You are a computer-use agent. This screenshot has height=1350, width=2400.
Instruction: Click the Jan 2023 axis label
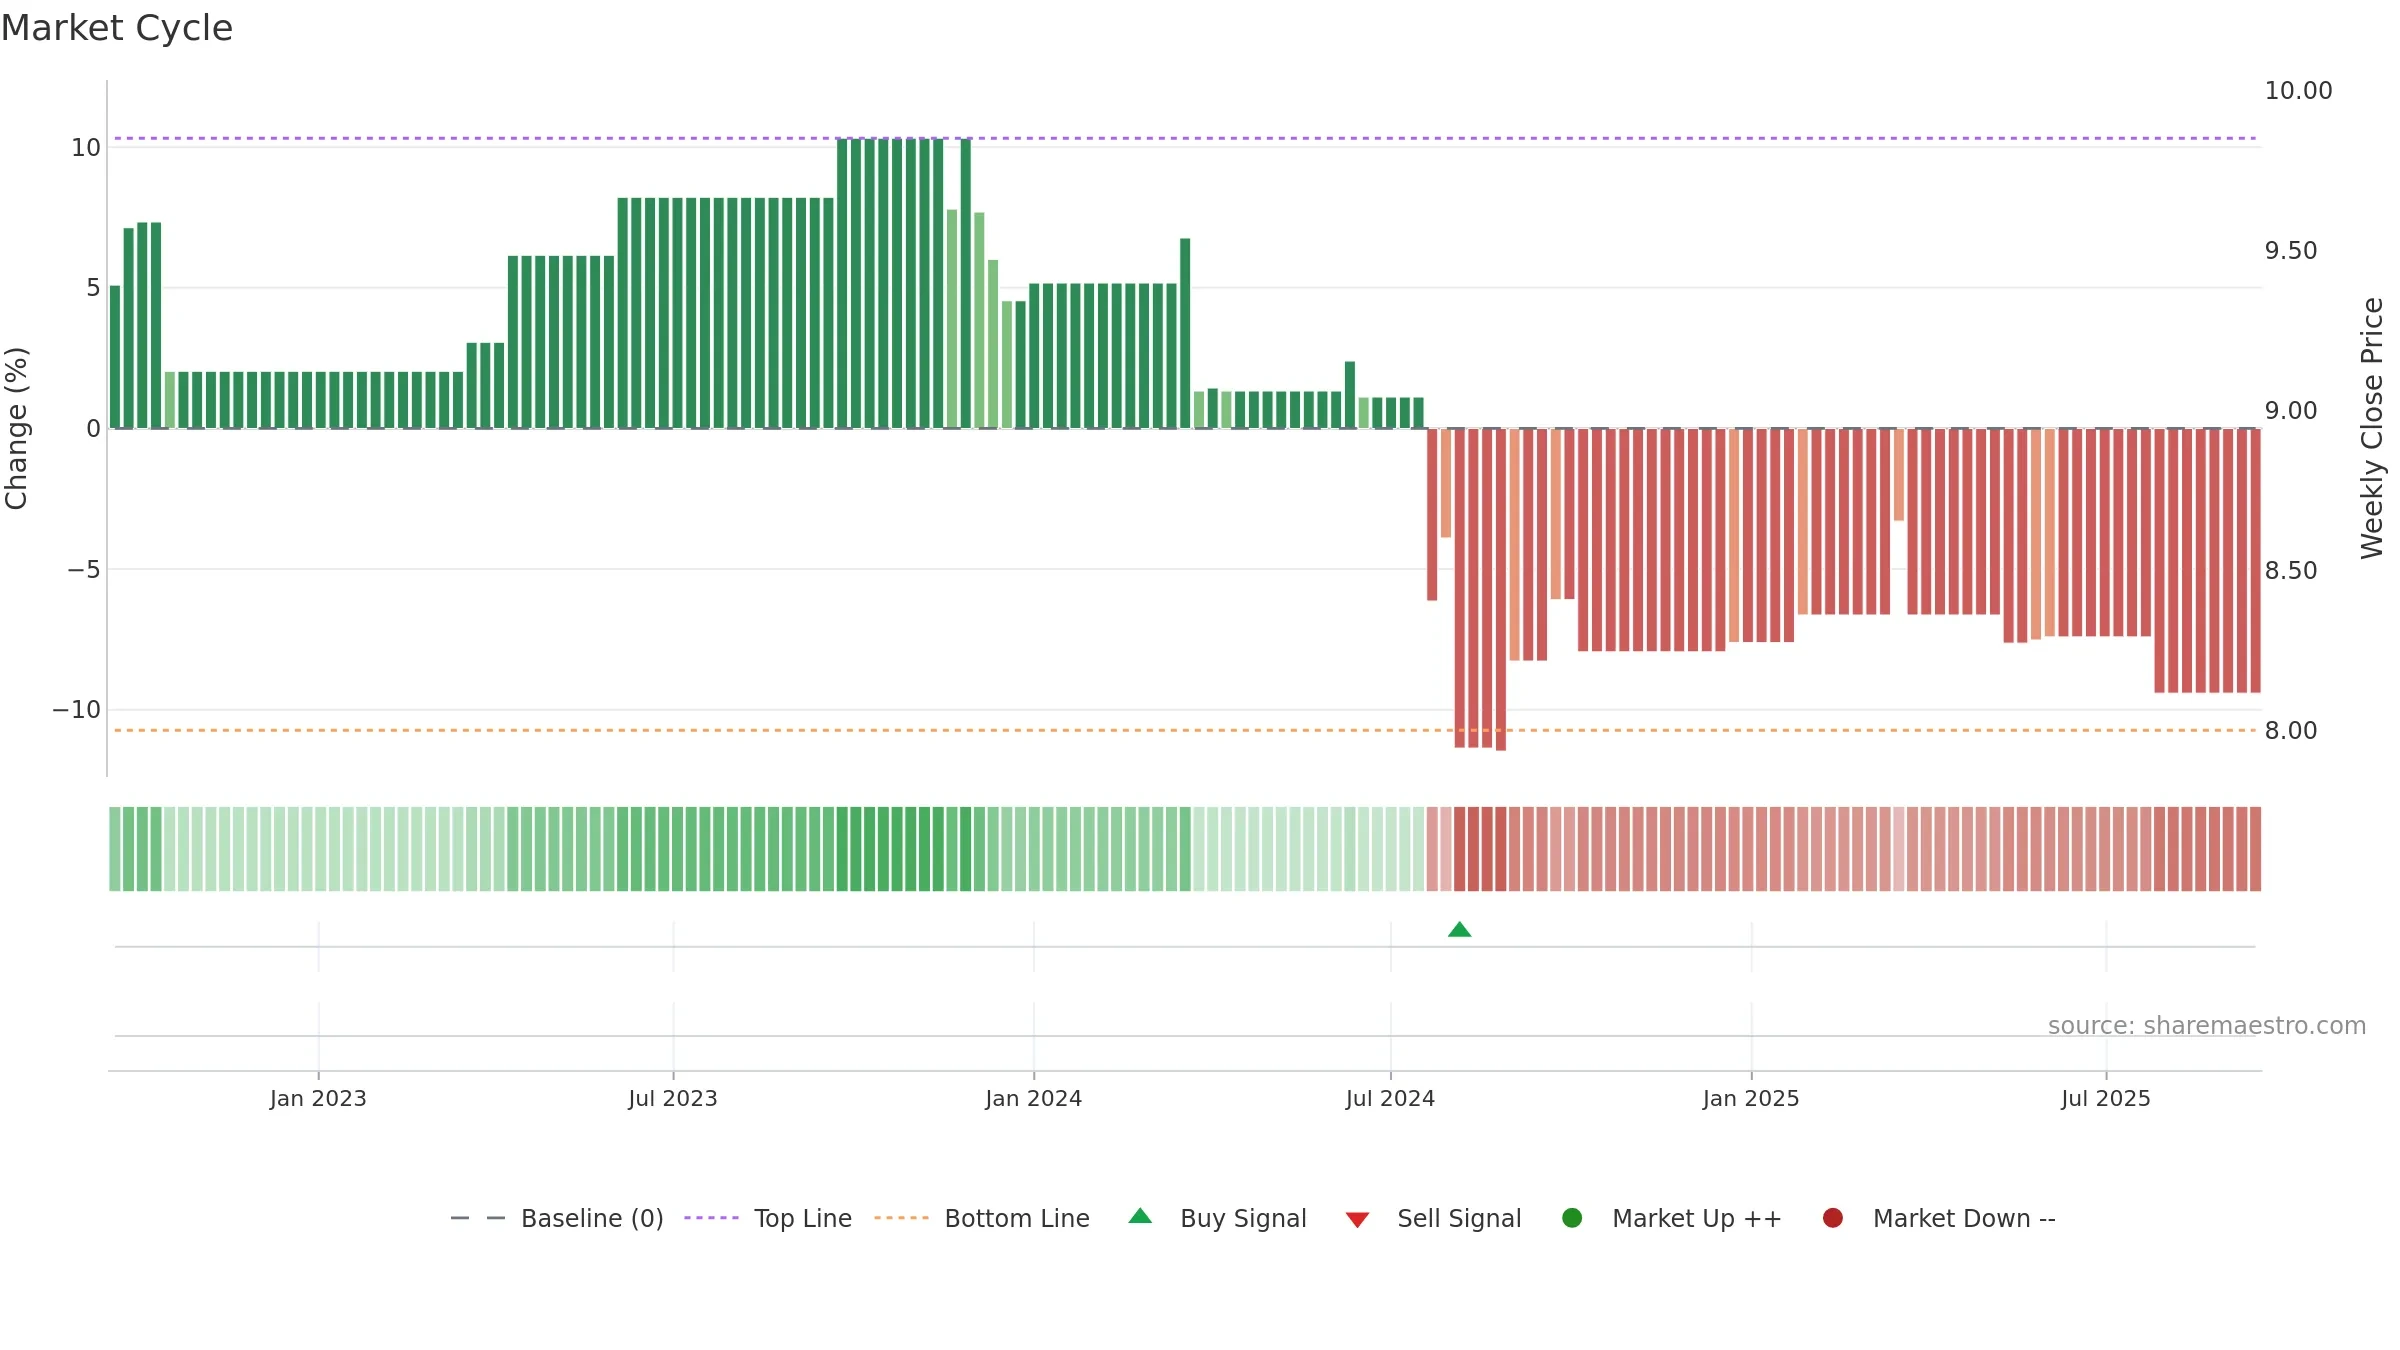click(318, 1099)
